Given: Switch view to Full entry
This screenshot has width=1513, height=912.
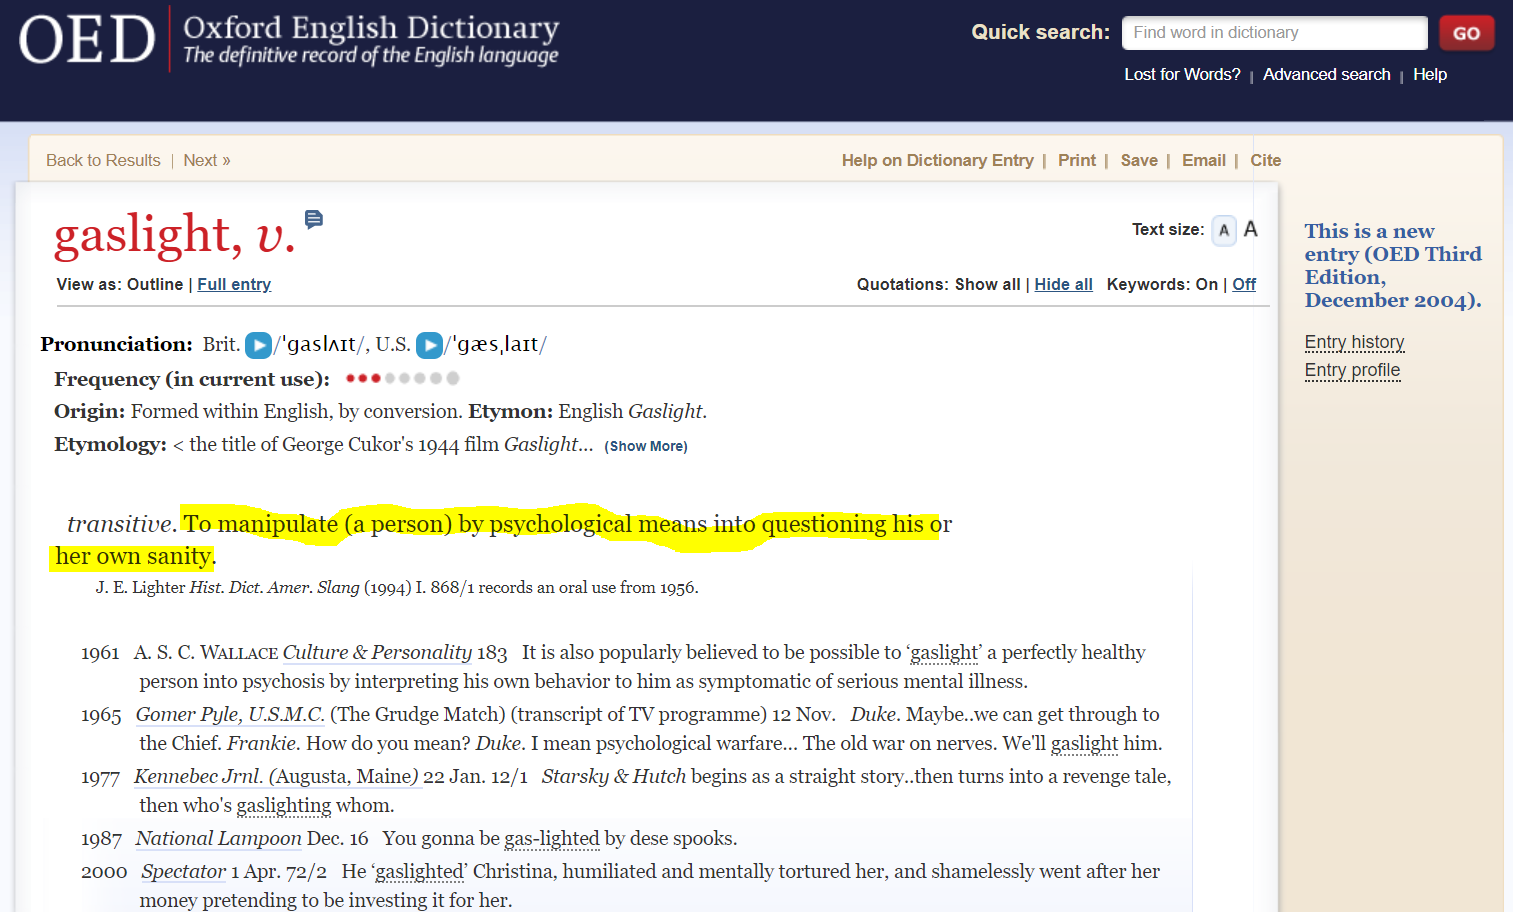Looking at the screenshot, I should [234, 284].
